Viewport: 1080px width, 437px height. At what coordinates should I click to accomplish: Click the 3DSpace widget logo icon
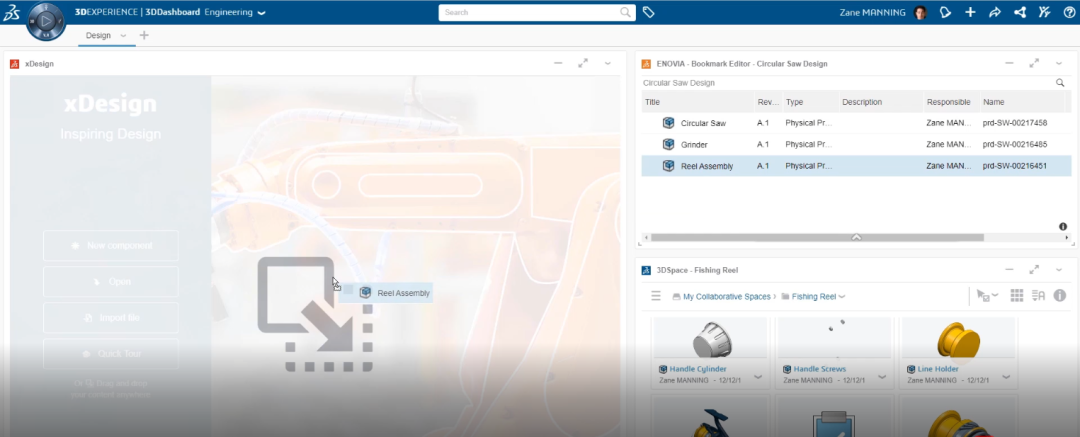coord(646,270)
